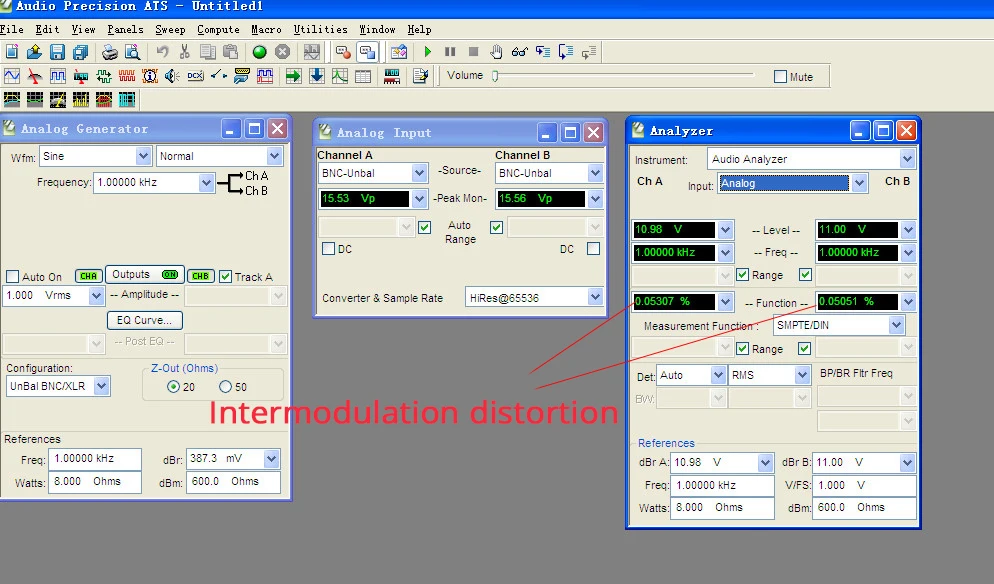Click the speaker icon in the panels toolbar
The height and width of the screenshot is (584, 994).
pos(172,77)
